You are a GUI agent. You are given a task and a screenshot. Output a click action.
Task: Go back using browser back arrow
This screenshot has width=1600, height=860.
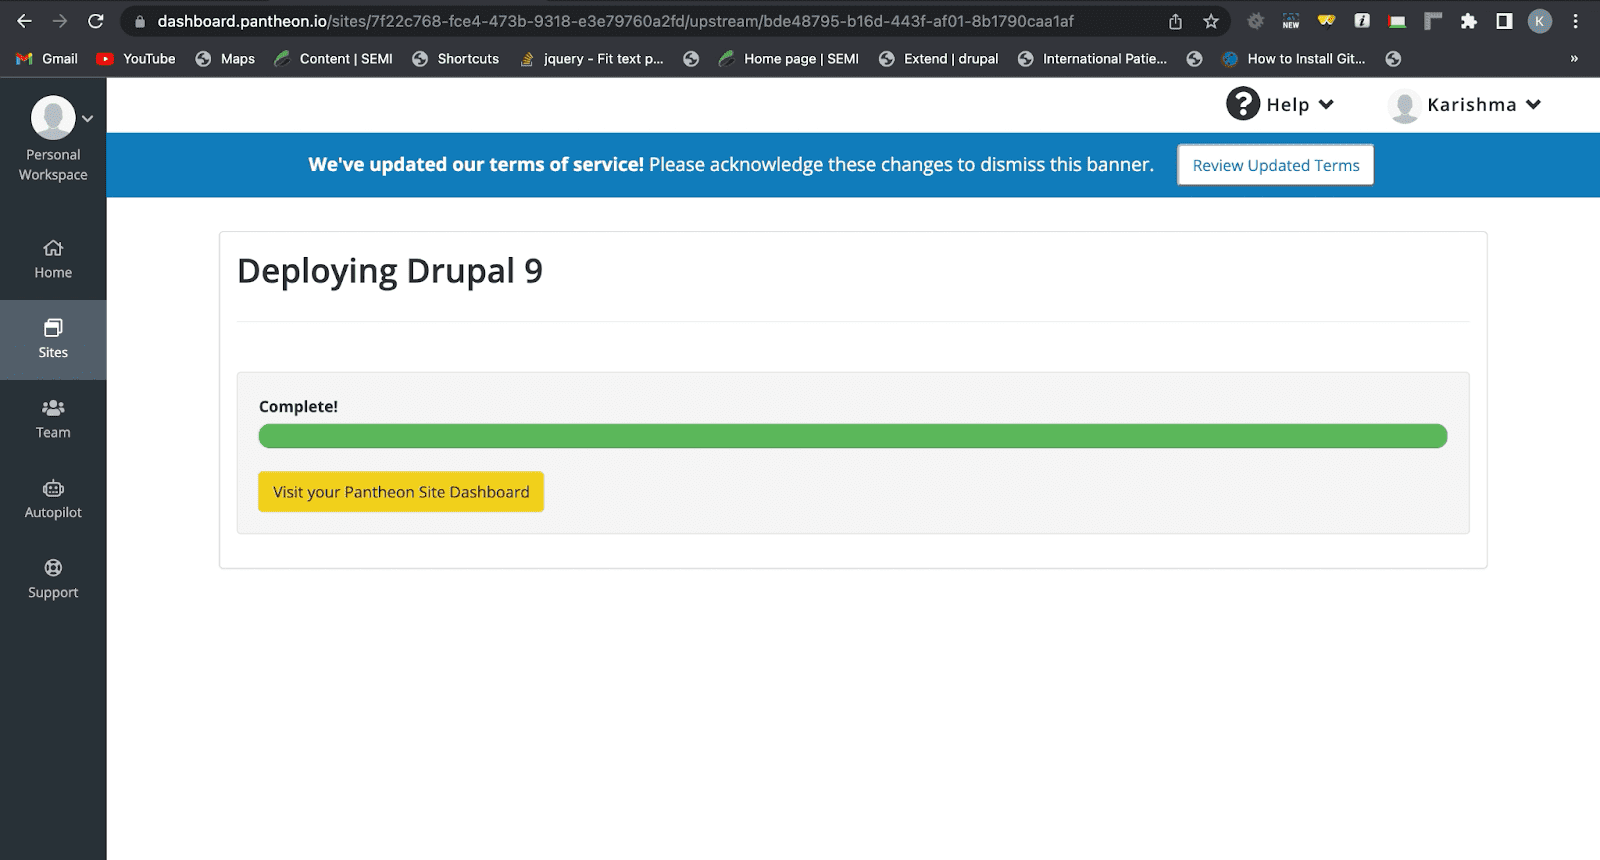pos(24,21)
